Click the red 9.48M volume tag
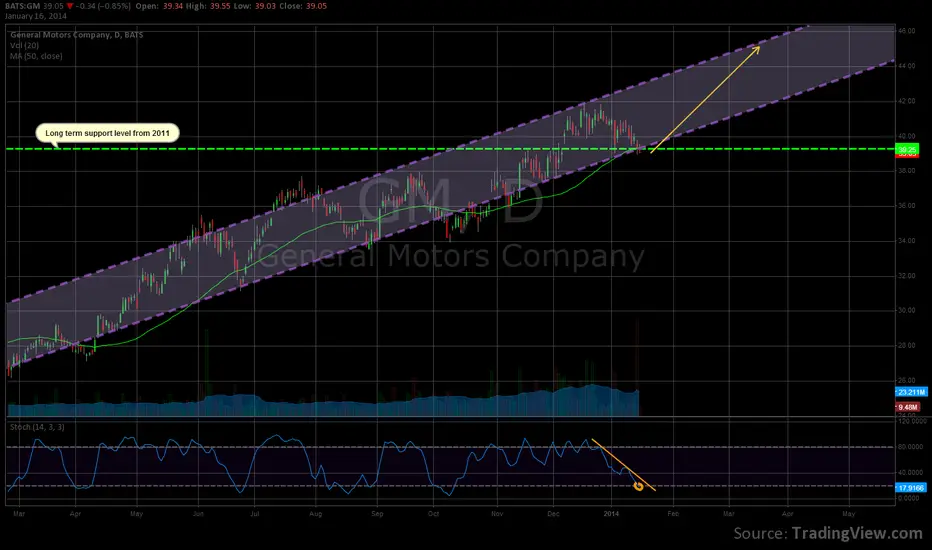This screenshot has height=550, width=932. click(x=908, y=407)
